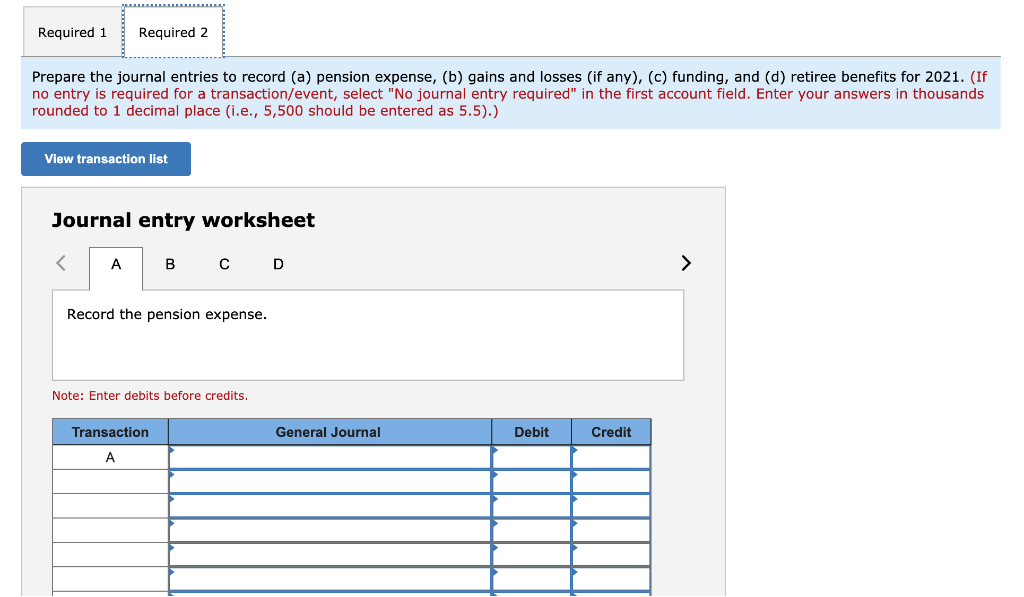
Task: Click the Debit field in the second row
Action: point(531,480)
